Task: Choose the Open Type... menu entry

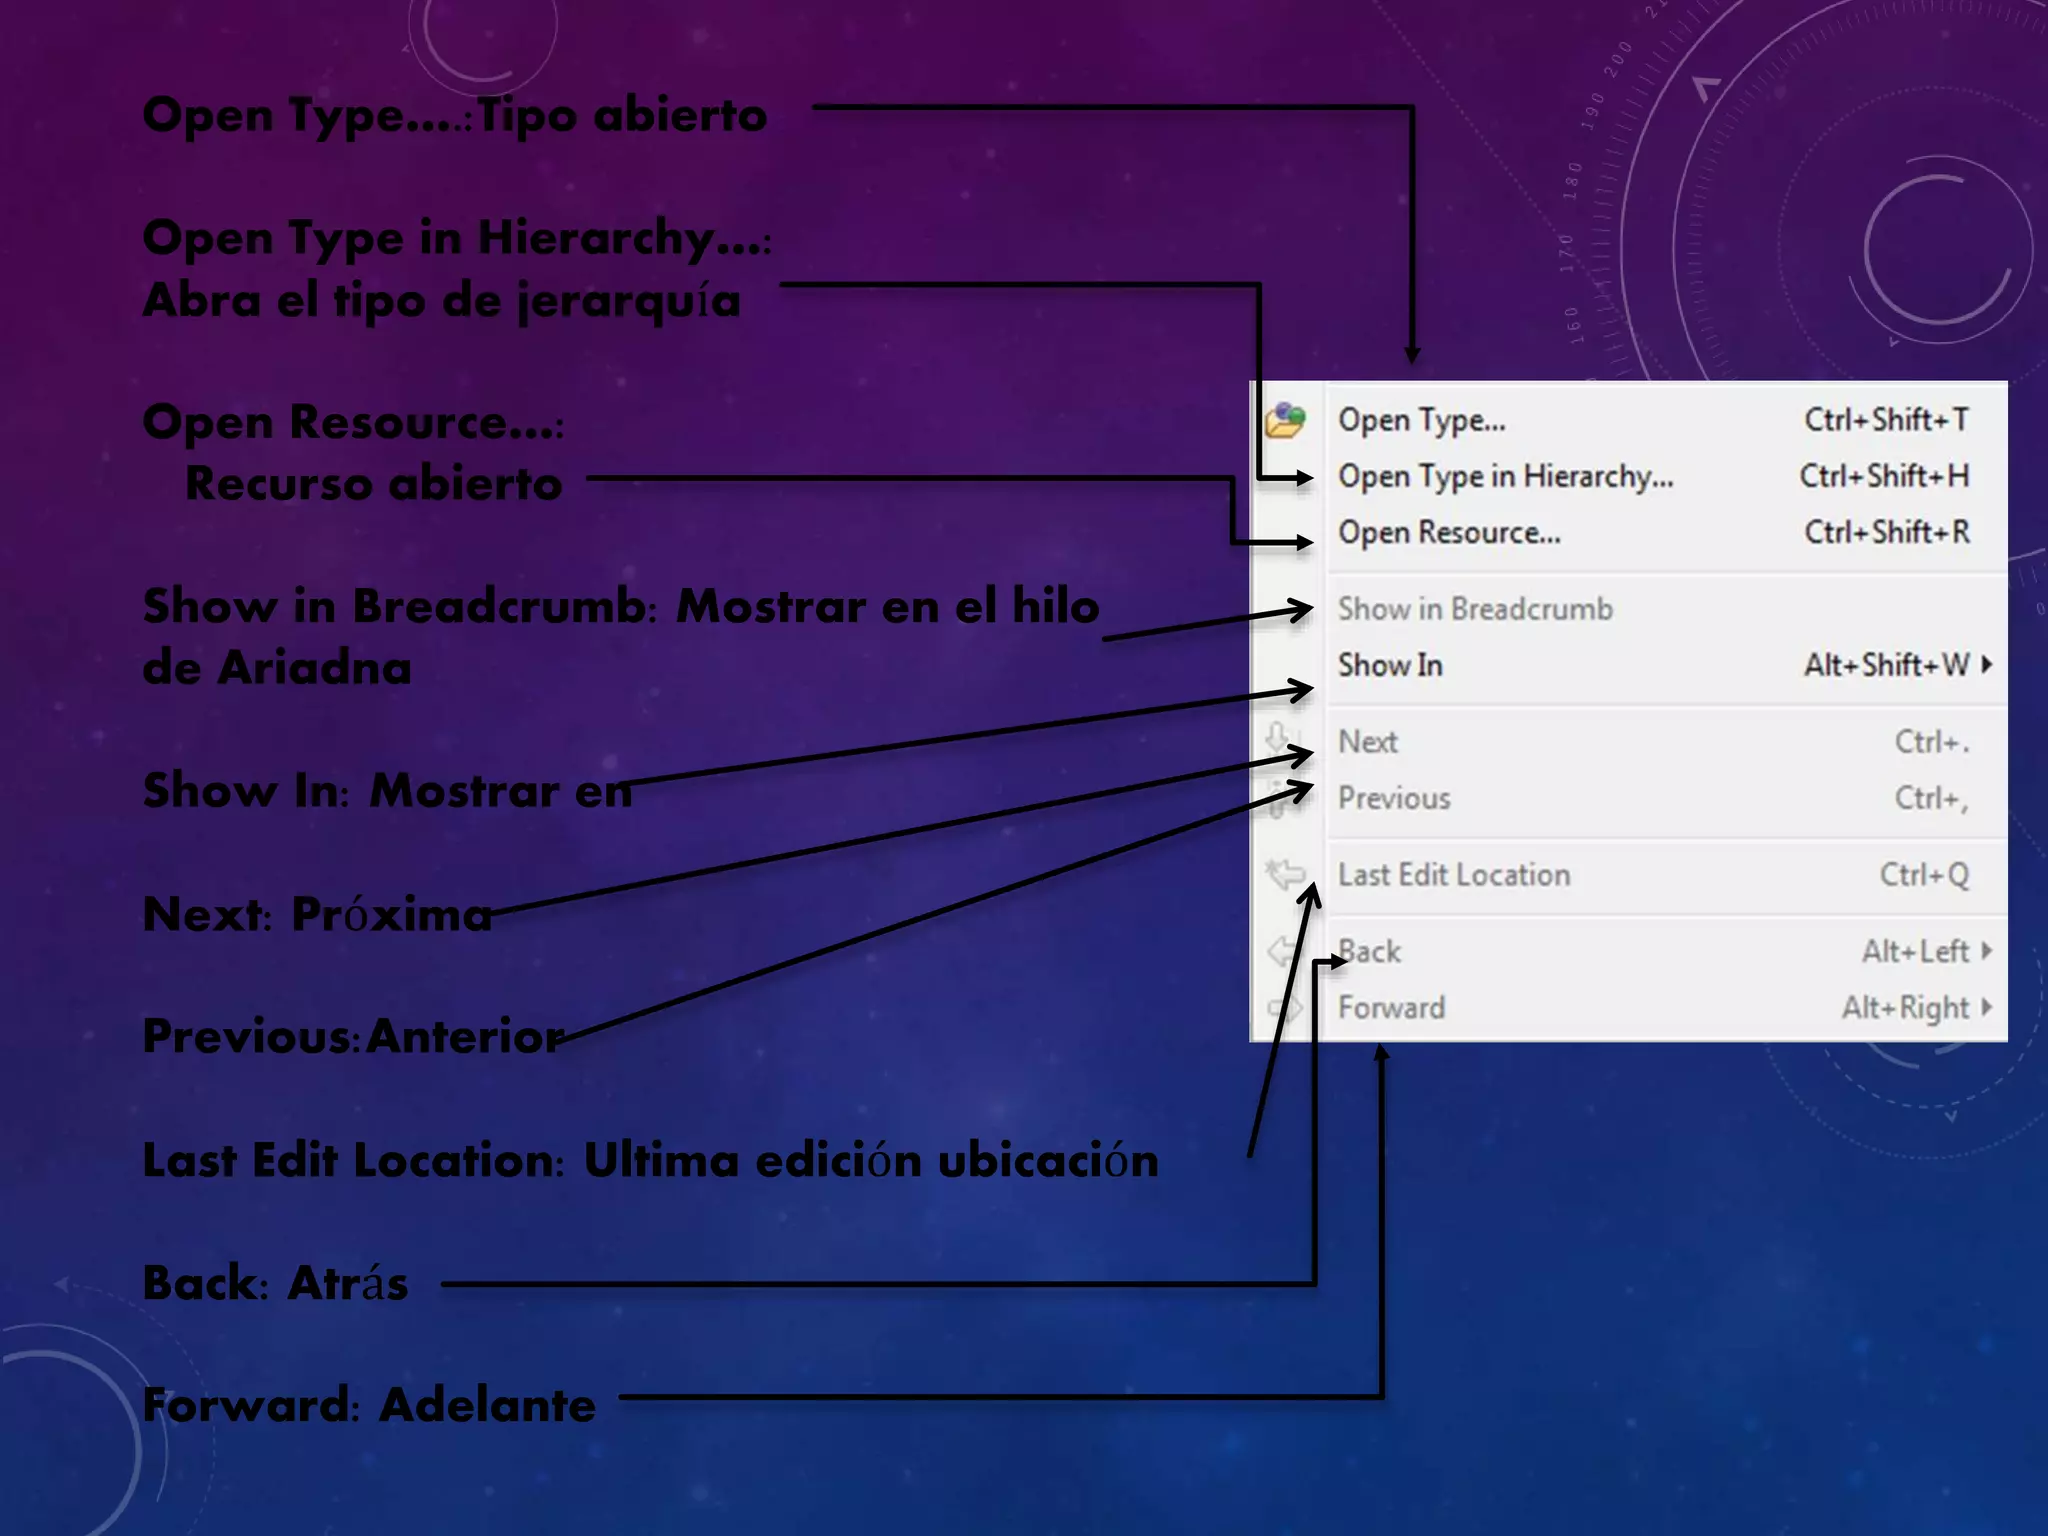Action: click(1421, 420)
